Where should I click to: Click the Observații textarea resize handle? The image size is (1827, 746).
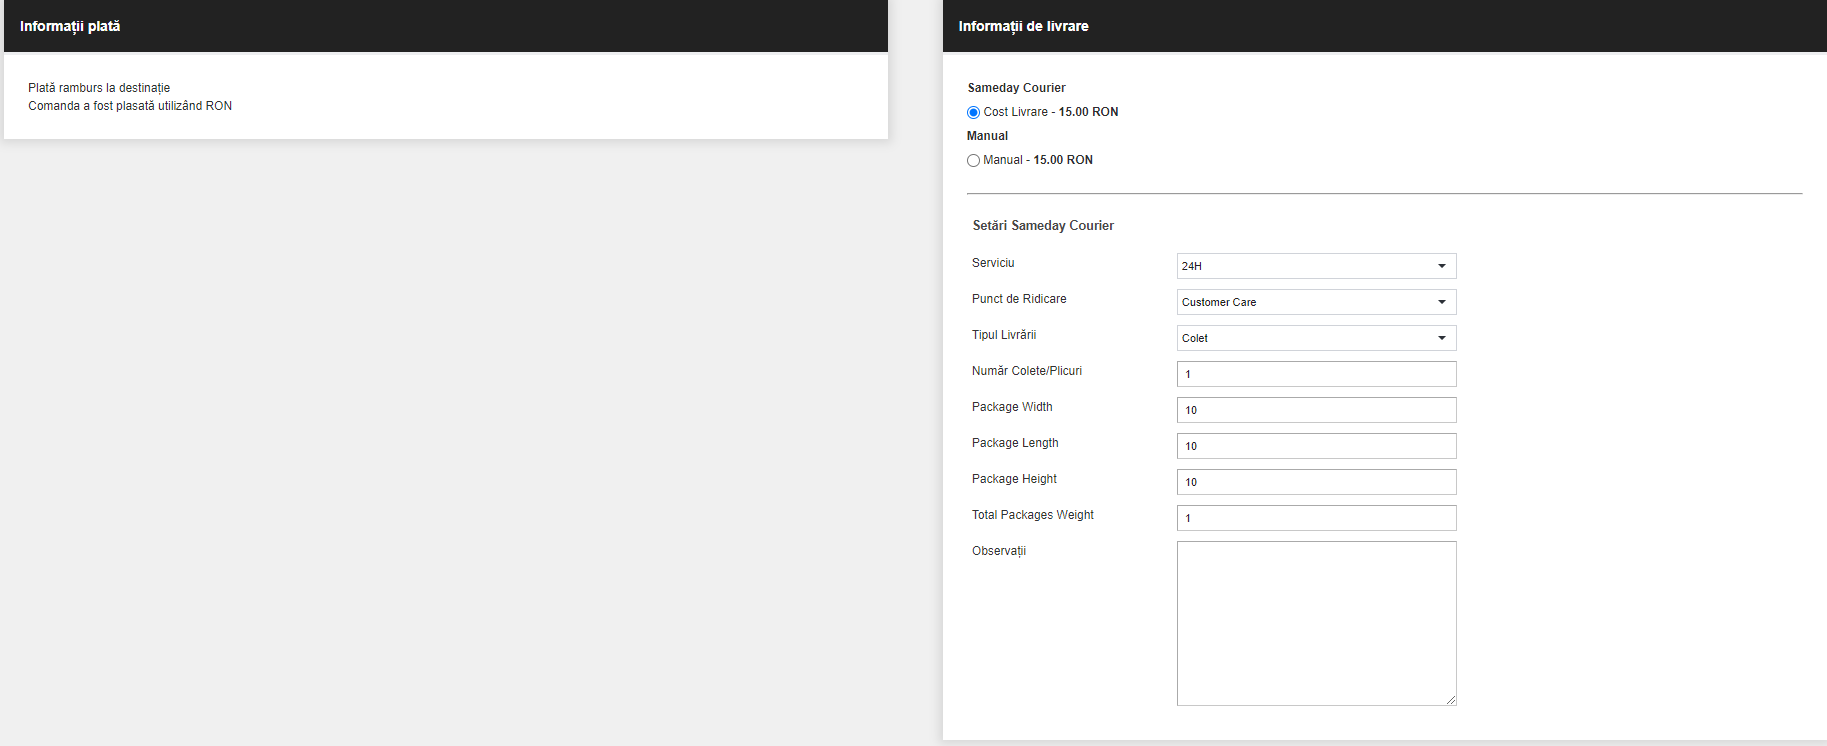point(1451,700)
